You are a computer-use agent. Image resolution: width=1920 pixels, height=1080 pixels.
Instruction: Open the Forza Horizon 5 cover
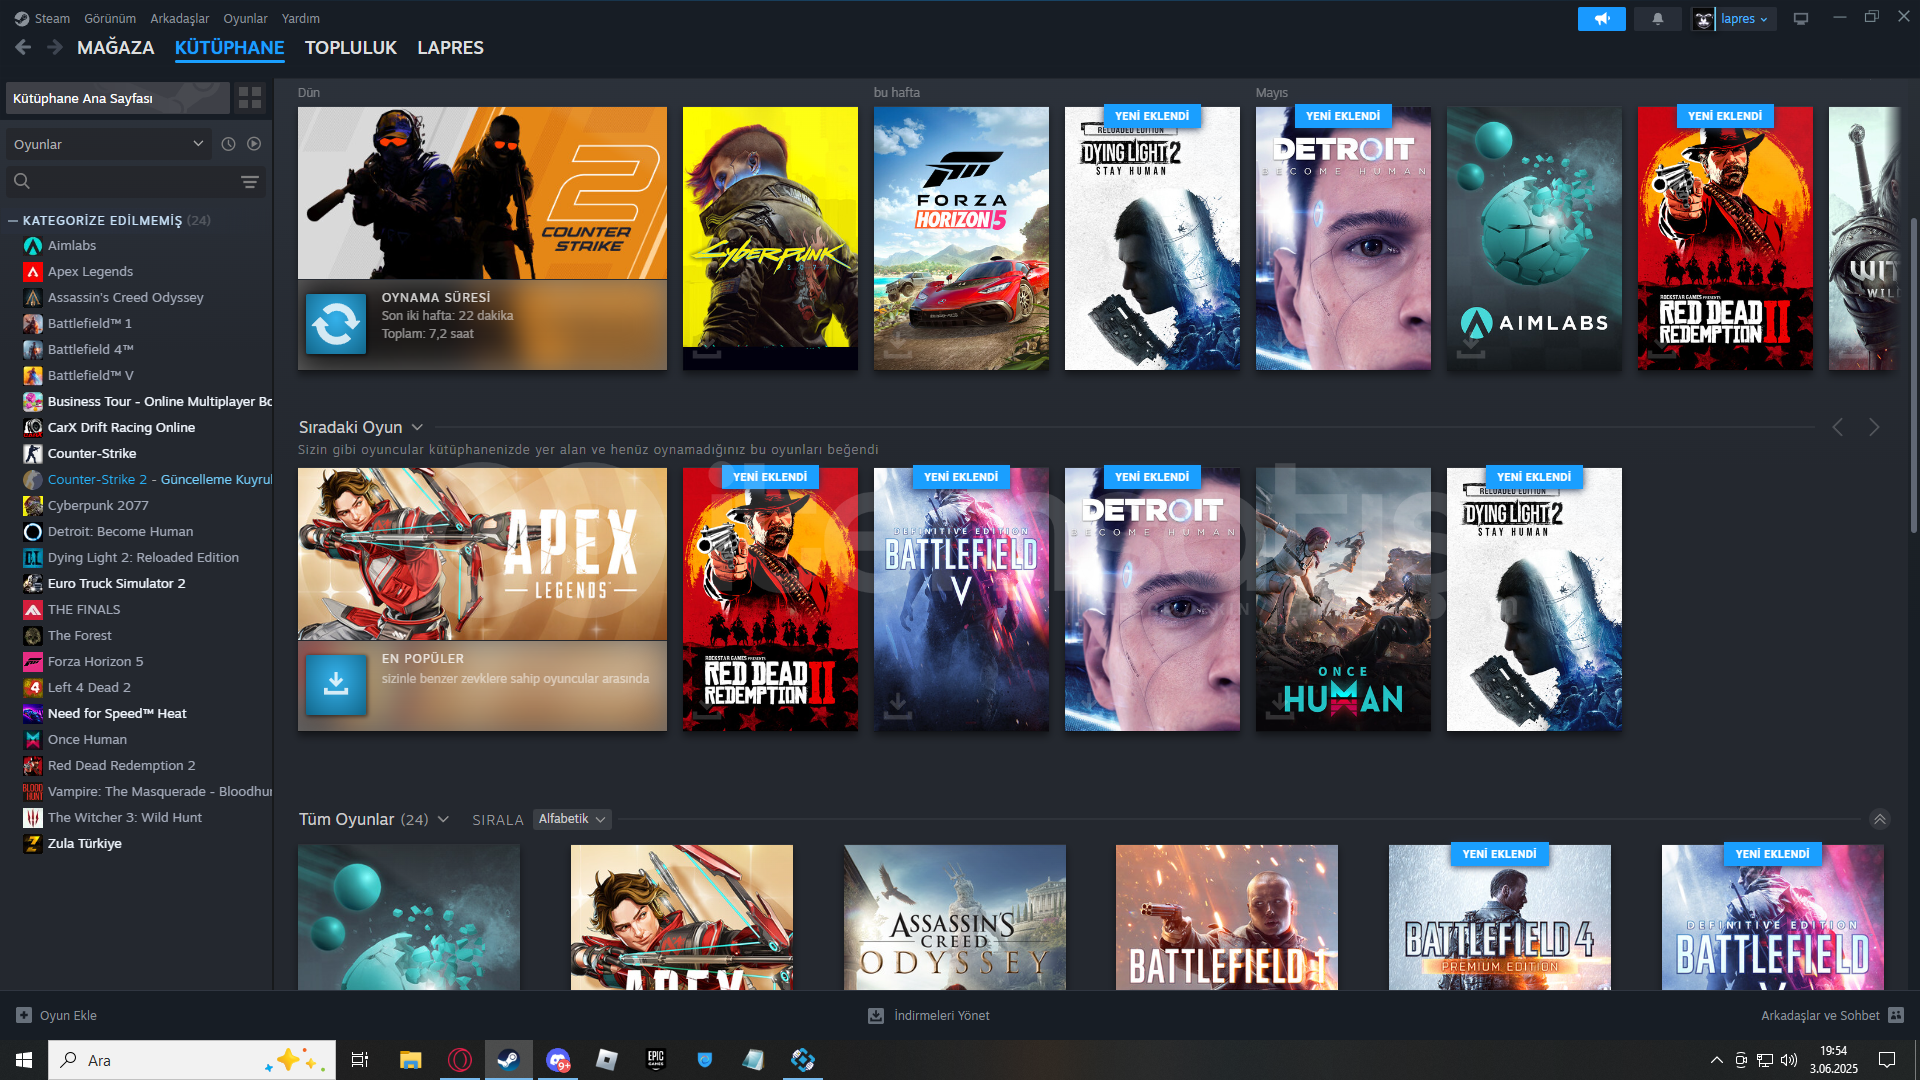coord(961,238)
